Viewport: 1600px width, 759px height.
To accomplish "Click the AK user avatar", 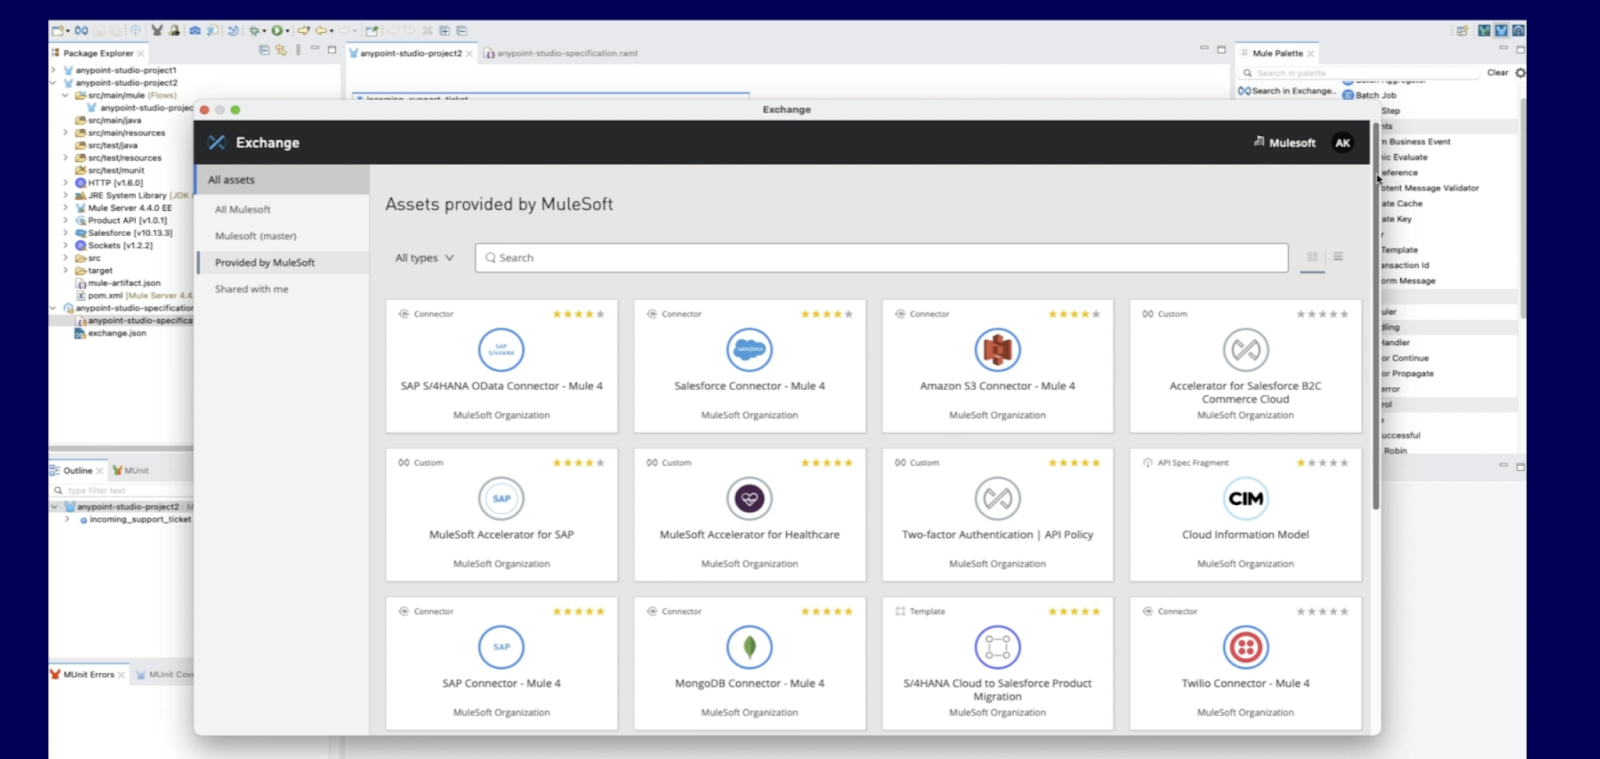I will click(x=1343, y=143).
